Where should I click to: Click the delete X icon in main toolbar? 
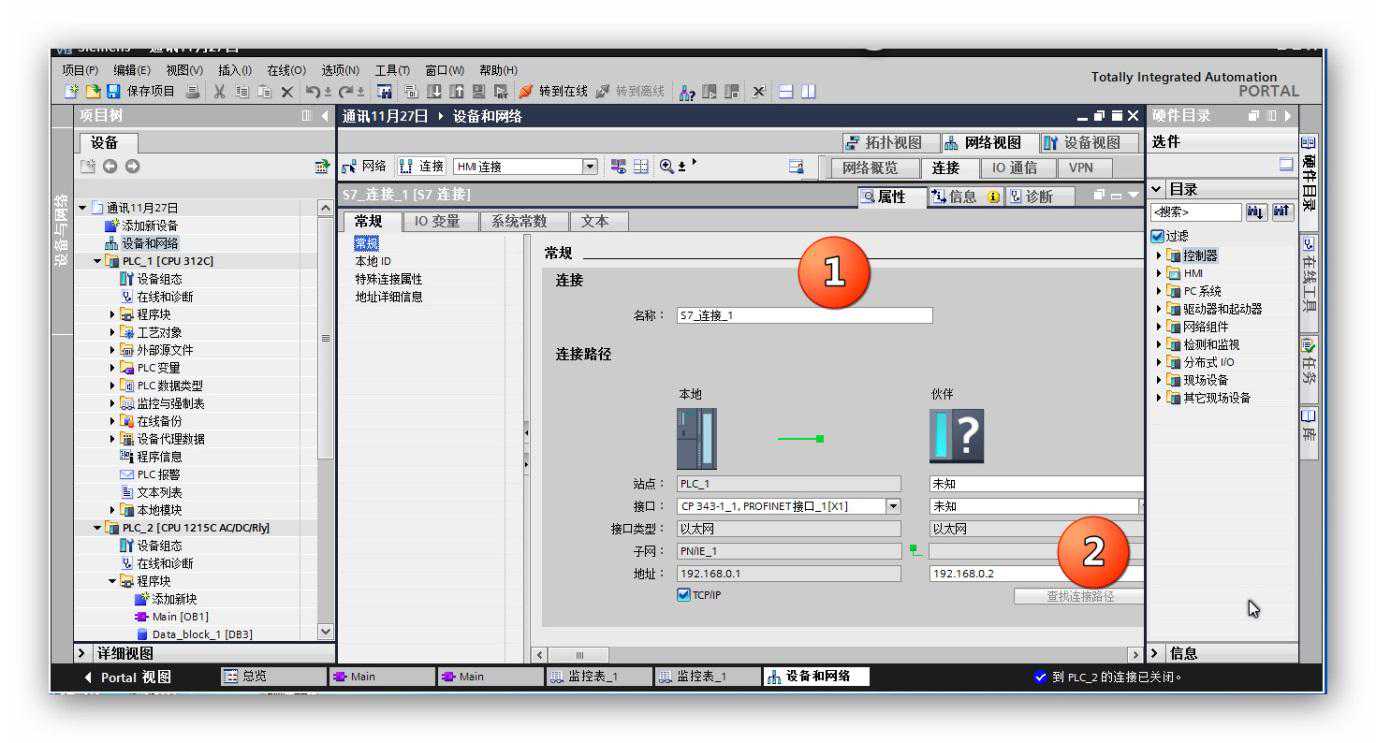(286, 91)
